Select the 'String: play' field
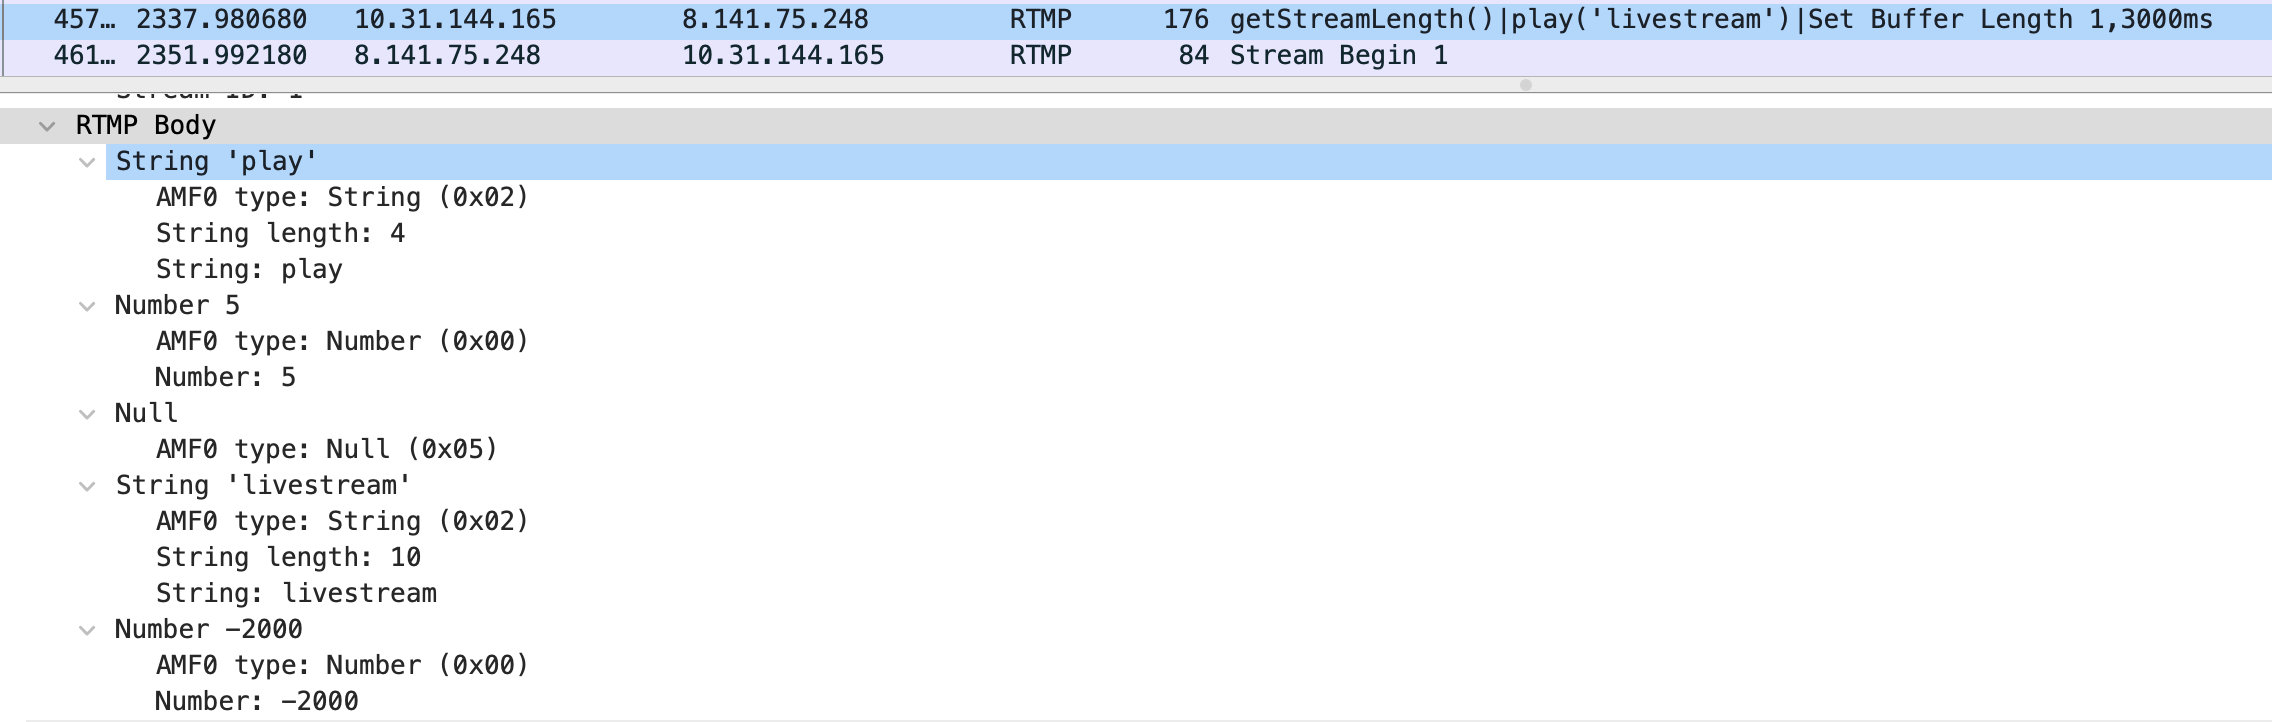Screen dimensions: 2272x722 point(249,270)
